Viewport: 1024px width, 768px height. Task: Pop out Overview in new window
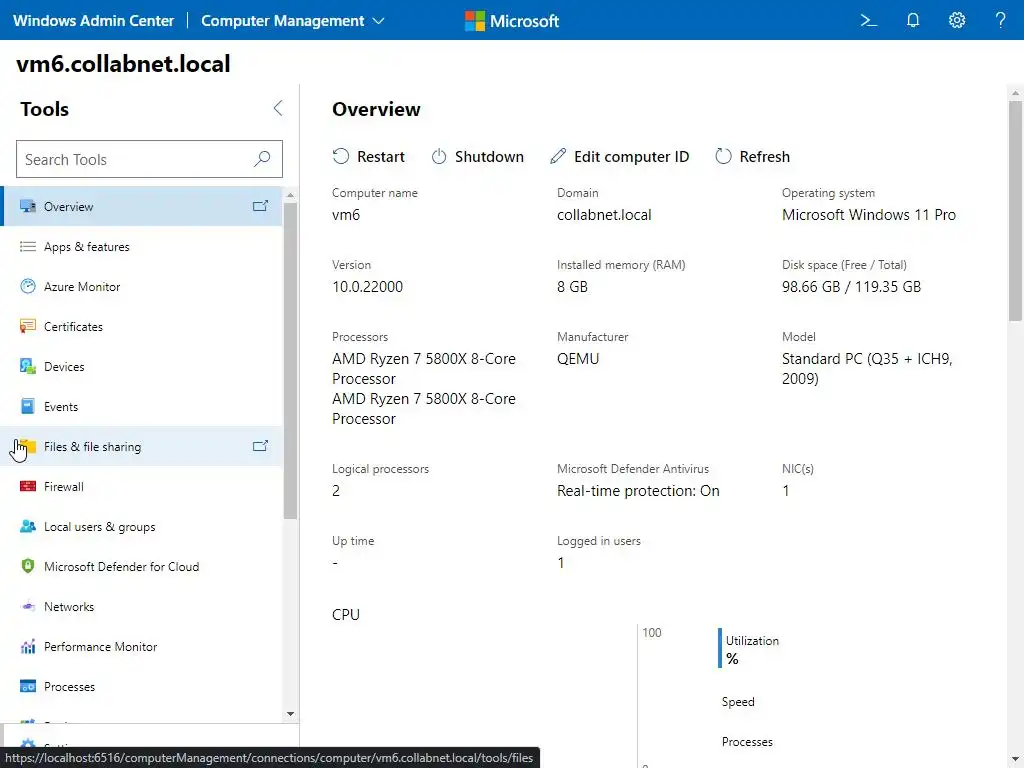tap(260, 206)
